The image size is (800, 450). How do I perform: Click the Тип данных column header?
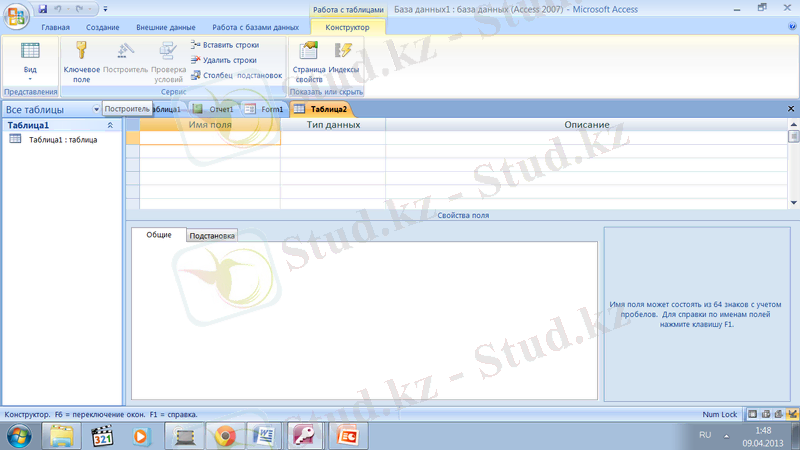click(333, 124)
